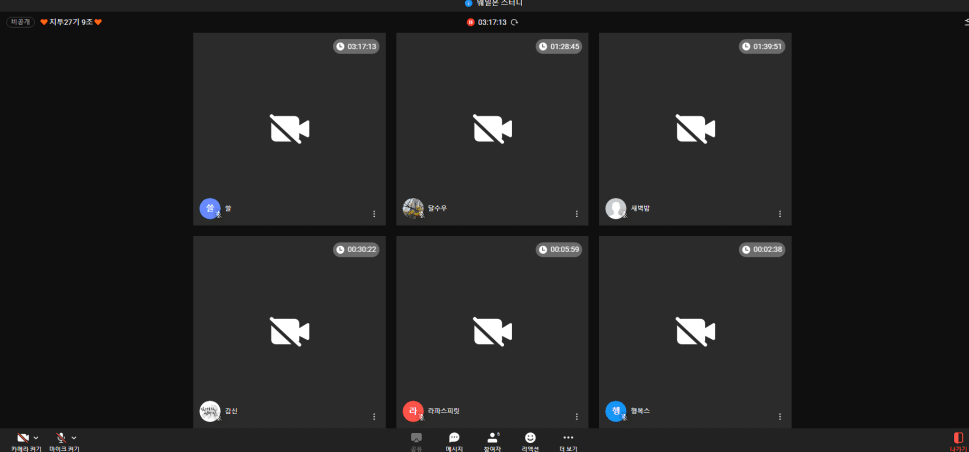Click the screen share icon
This screenshot has width=969, height=452.
coord(416,439)
